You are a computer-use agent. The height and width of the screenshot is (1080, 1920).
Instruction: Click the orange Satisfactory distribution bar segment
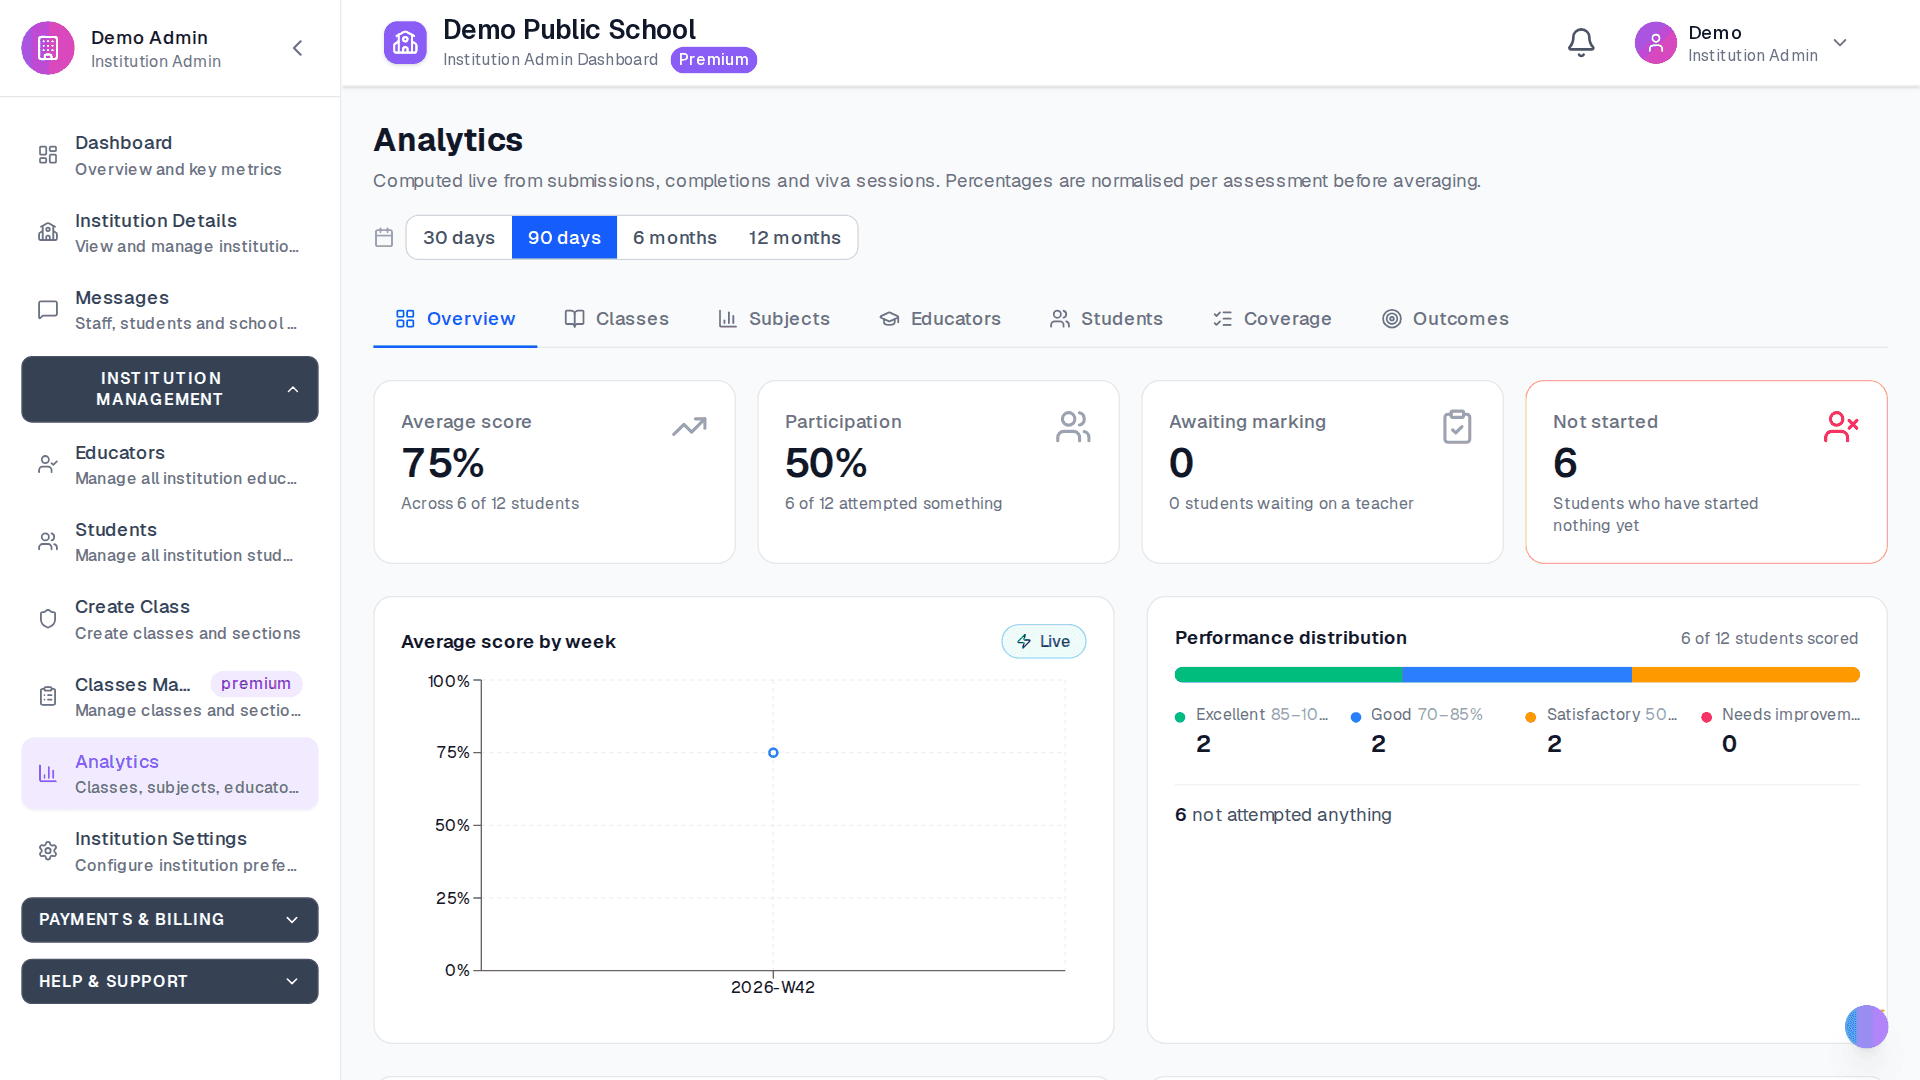tap(1745, 675)
